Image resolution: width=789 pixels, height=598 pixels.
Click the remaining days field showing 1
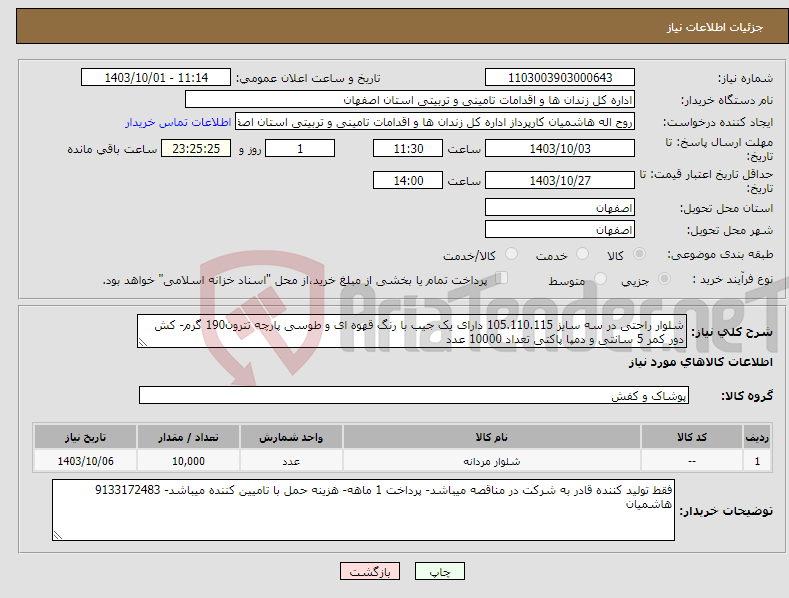[x=300, y=148]
